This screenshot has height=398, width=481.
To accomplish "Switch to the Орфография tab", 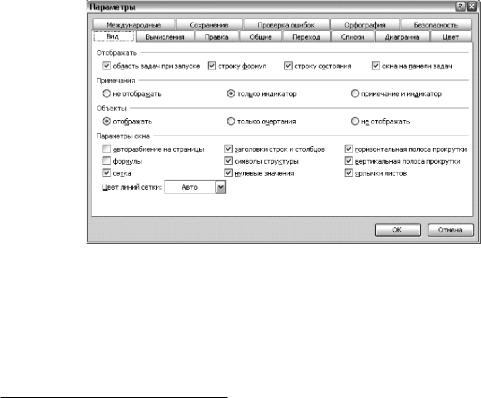I will tap(365, 25).
